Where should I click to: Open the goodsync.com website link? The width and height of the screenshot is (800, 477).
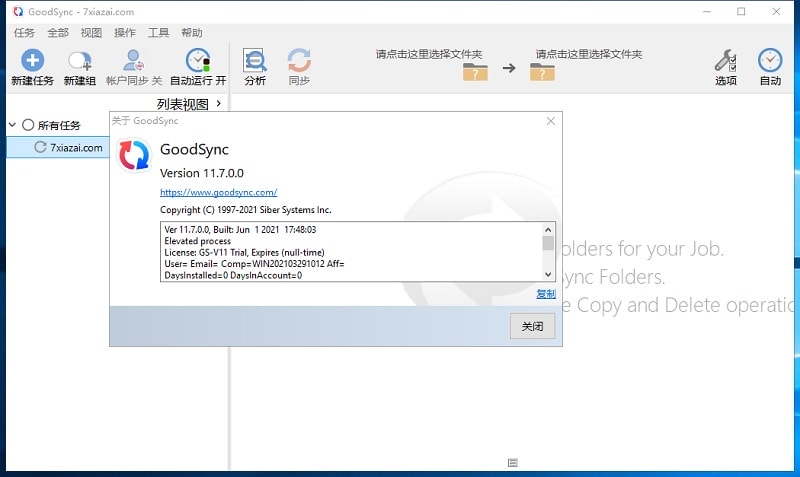(x=218, y=192)
